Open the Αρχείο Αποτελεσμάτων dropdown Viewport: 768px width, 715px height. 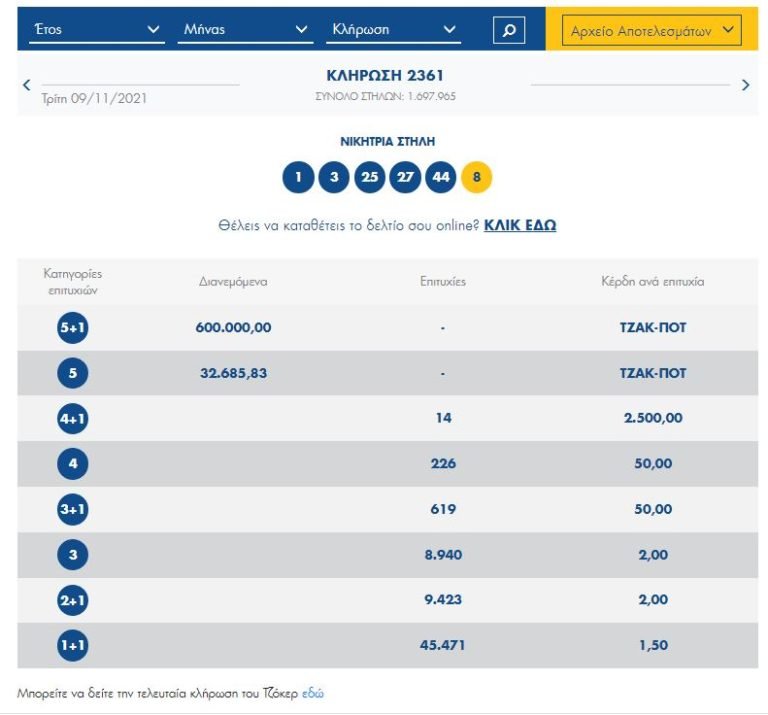pos(651,31)
